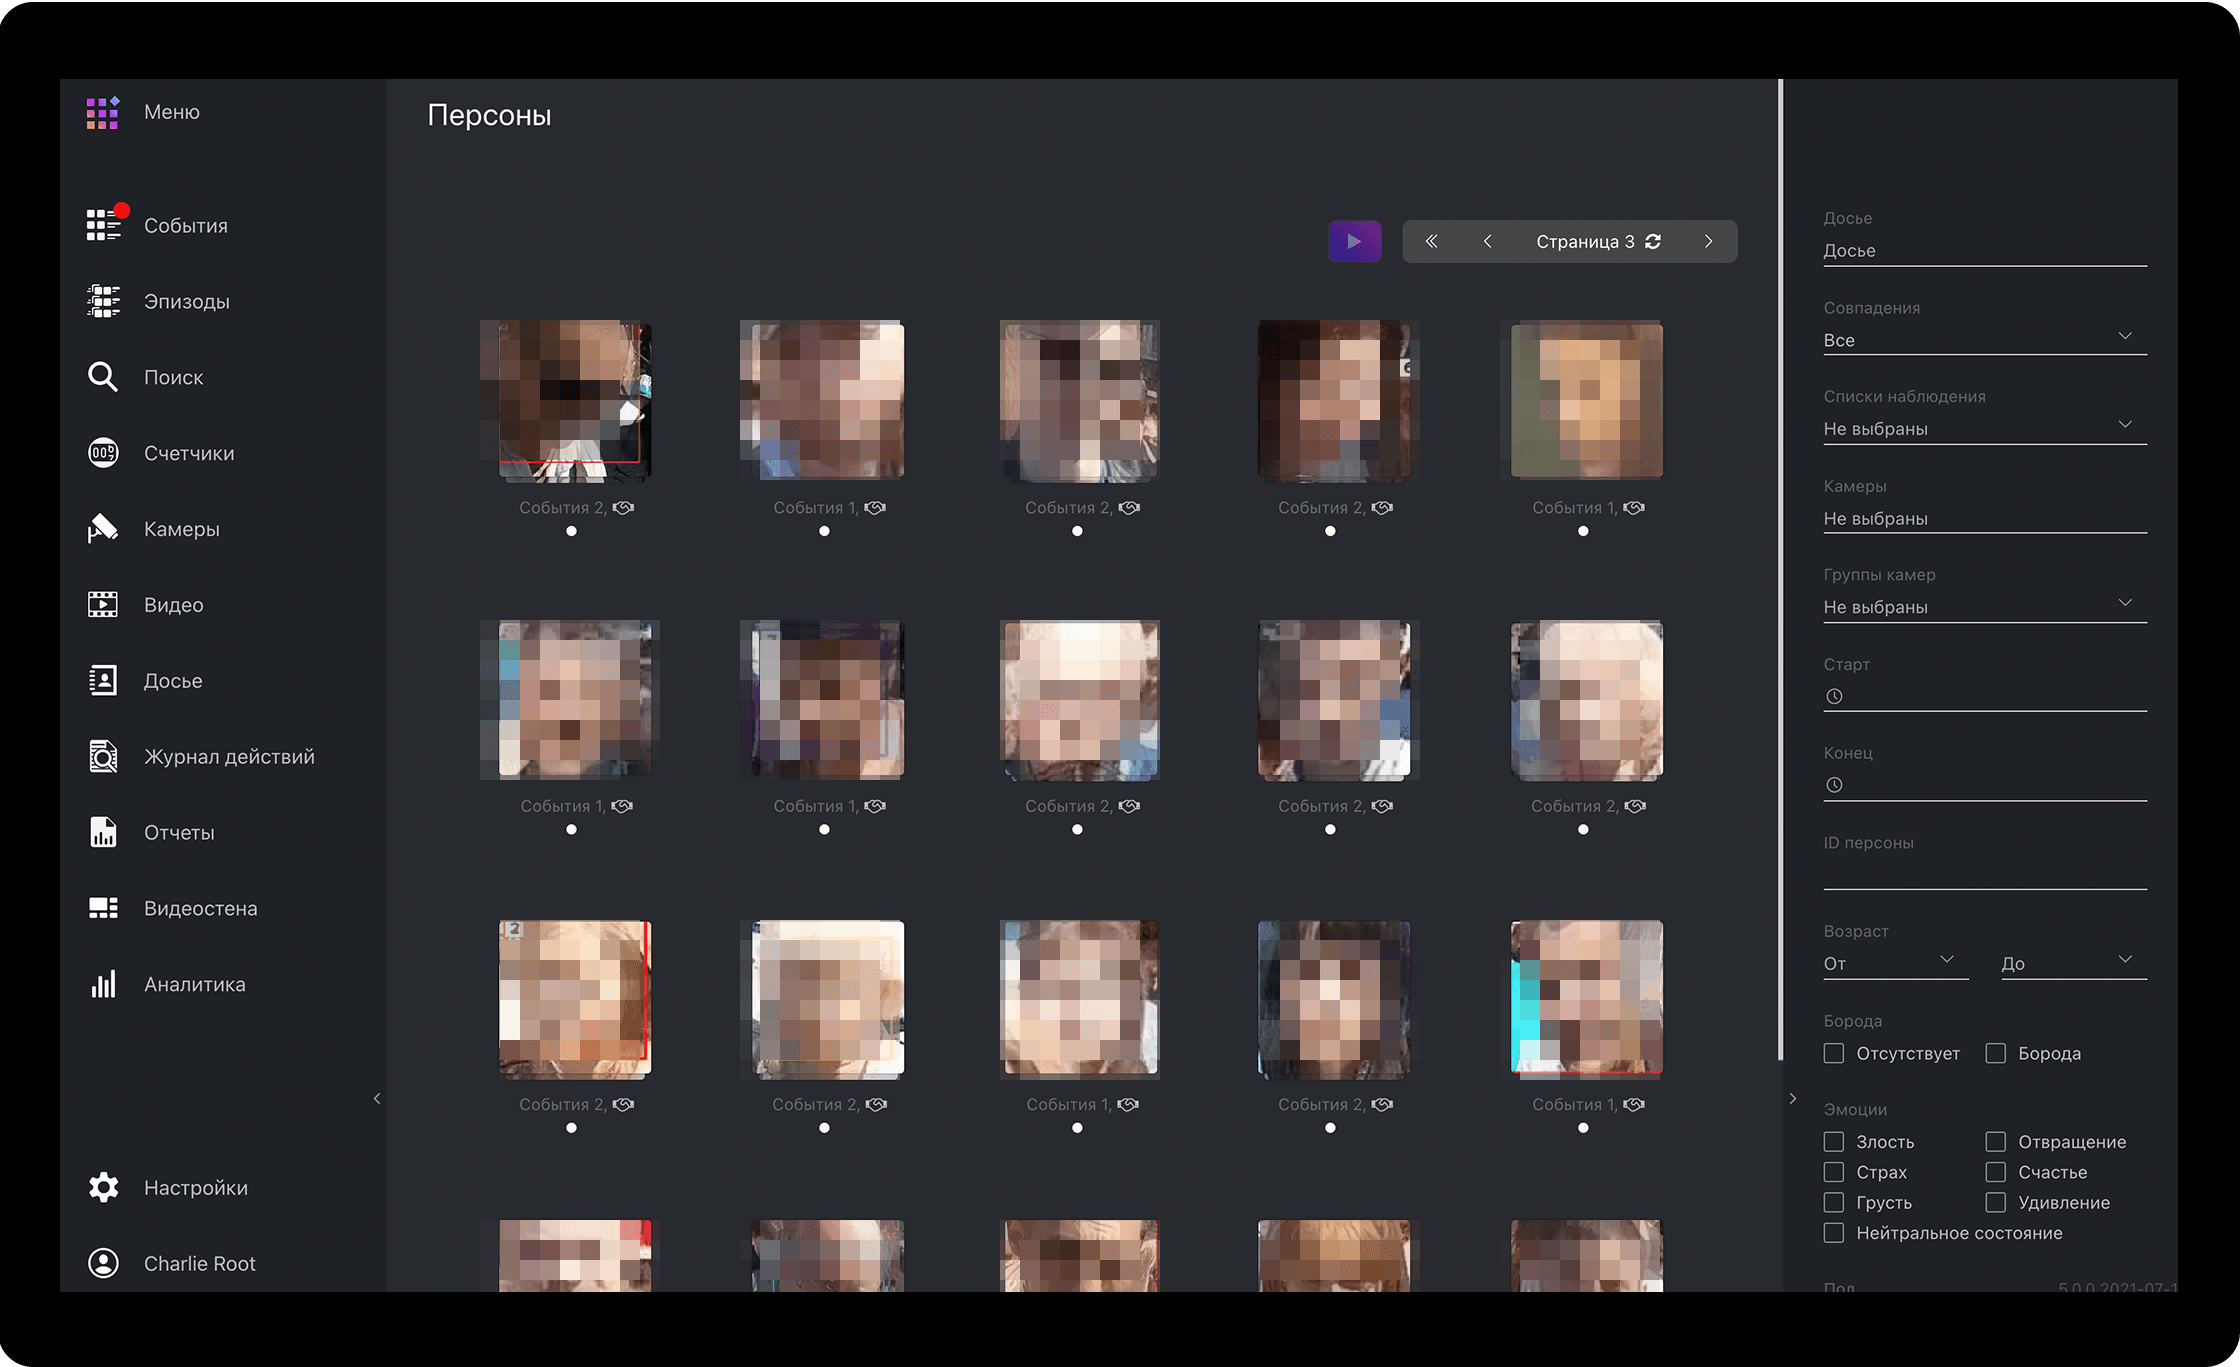Click the clock icon in Старт field

coord(1834,696)
